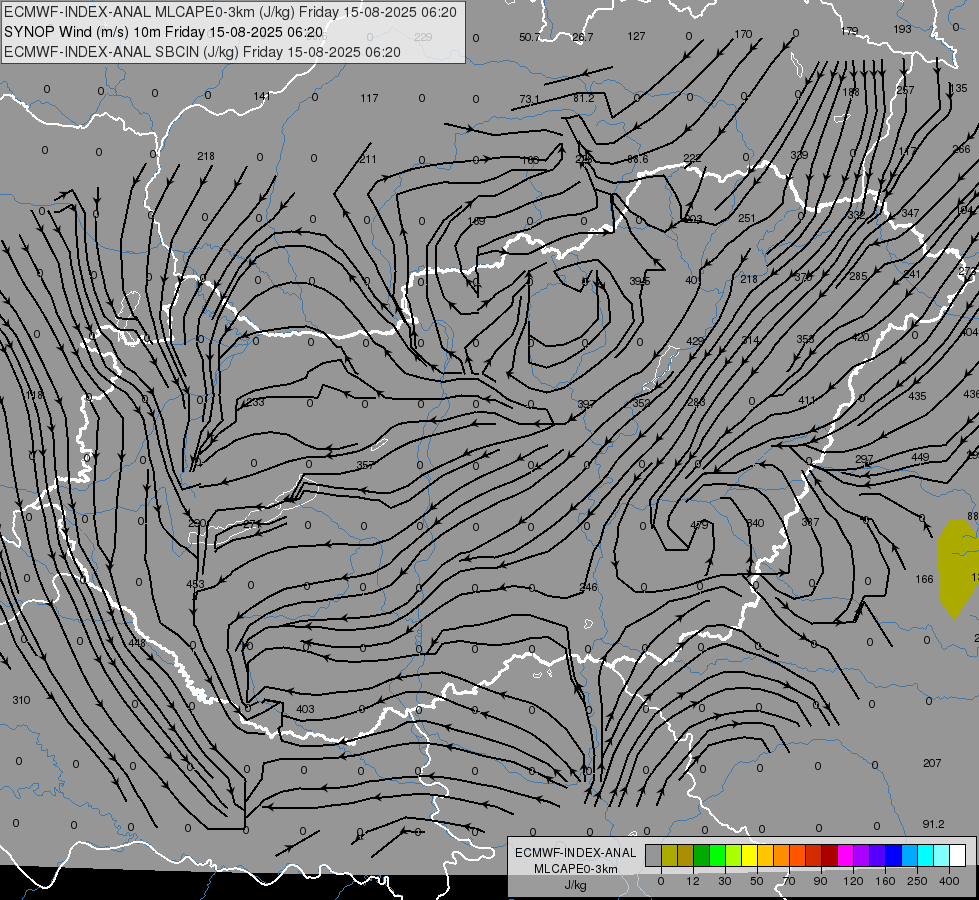
Task: Click the map value 233
Action: 255,402
